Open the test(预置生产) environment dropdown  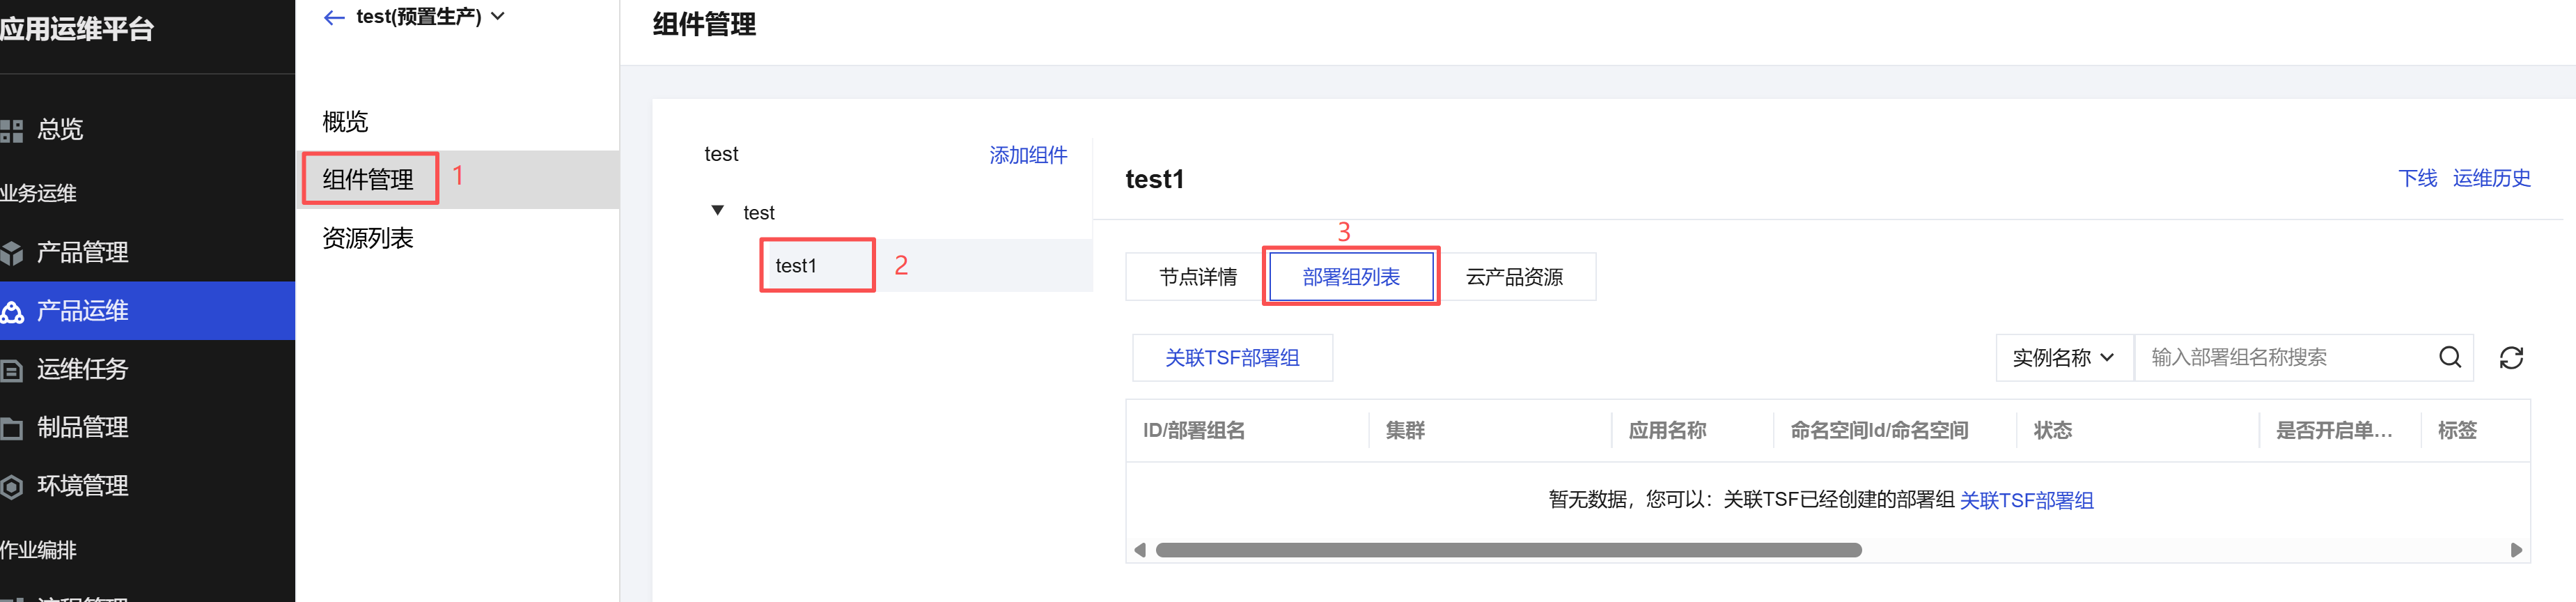498,17
